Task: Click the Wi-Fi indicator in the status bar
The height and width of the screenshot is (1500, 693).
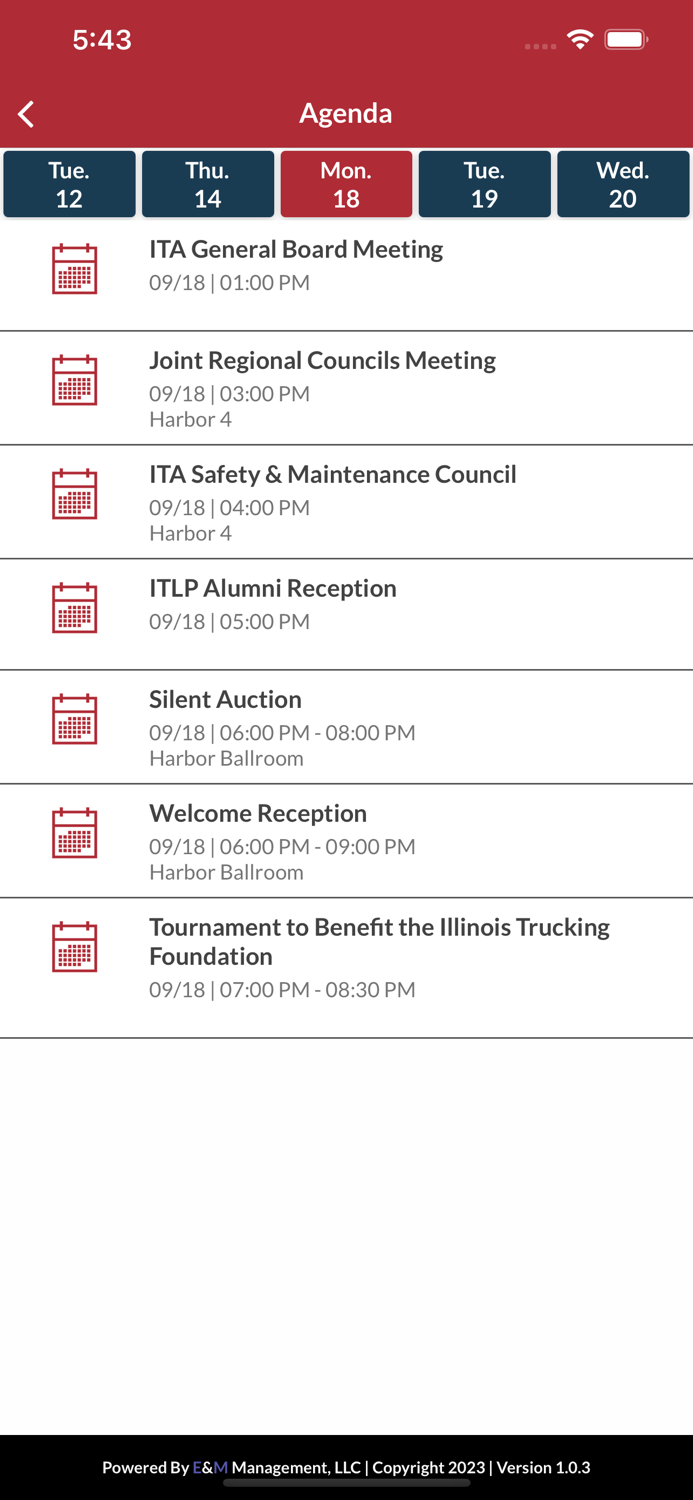Action: coord(581,40)
